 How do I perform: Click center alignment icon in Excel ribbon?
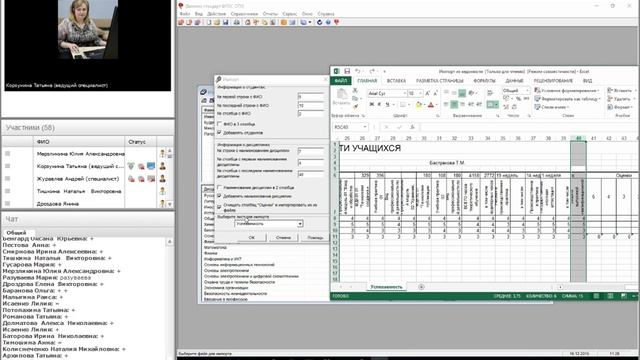(453, 104)
